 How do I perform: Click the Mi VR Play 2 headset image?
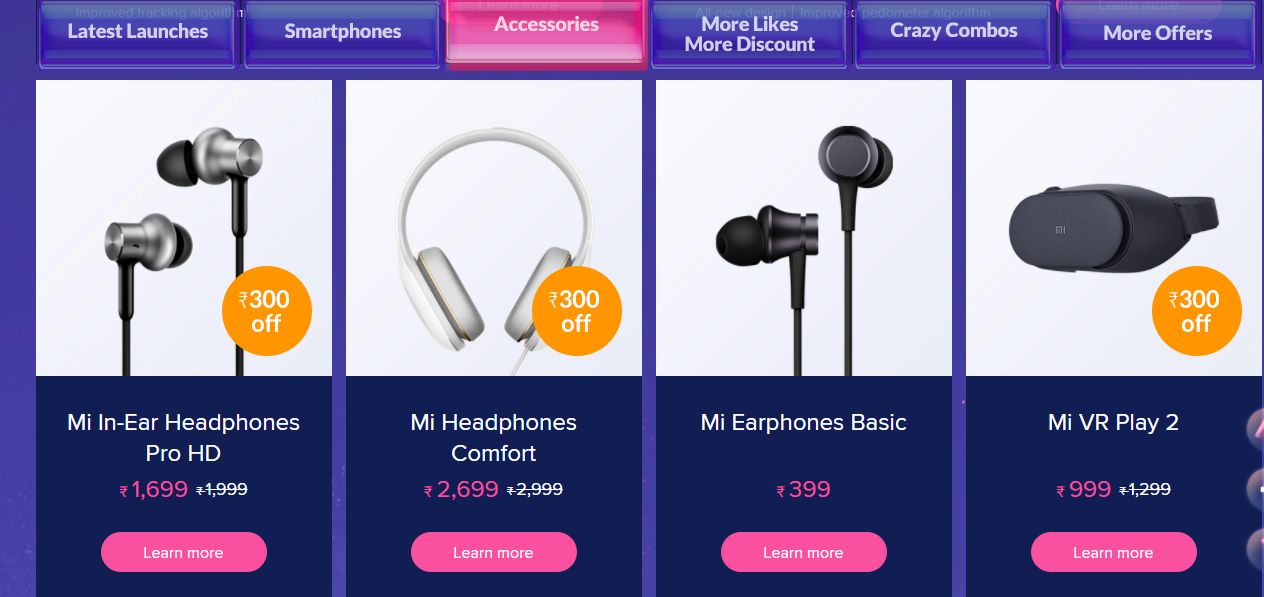(1114, 228)
